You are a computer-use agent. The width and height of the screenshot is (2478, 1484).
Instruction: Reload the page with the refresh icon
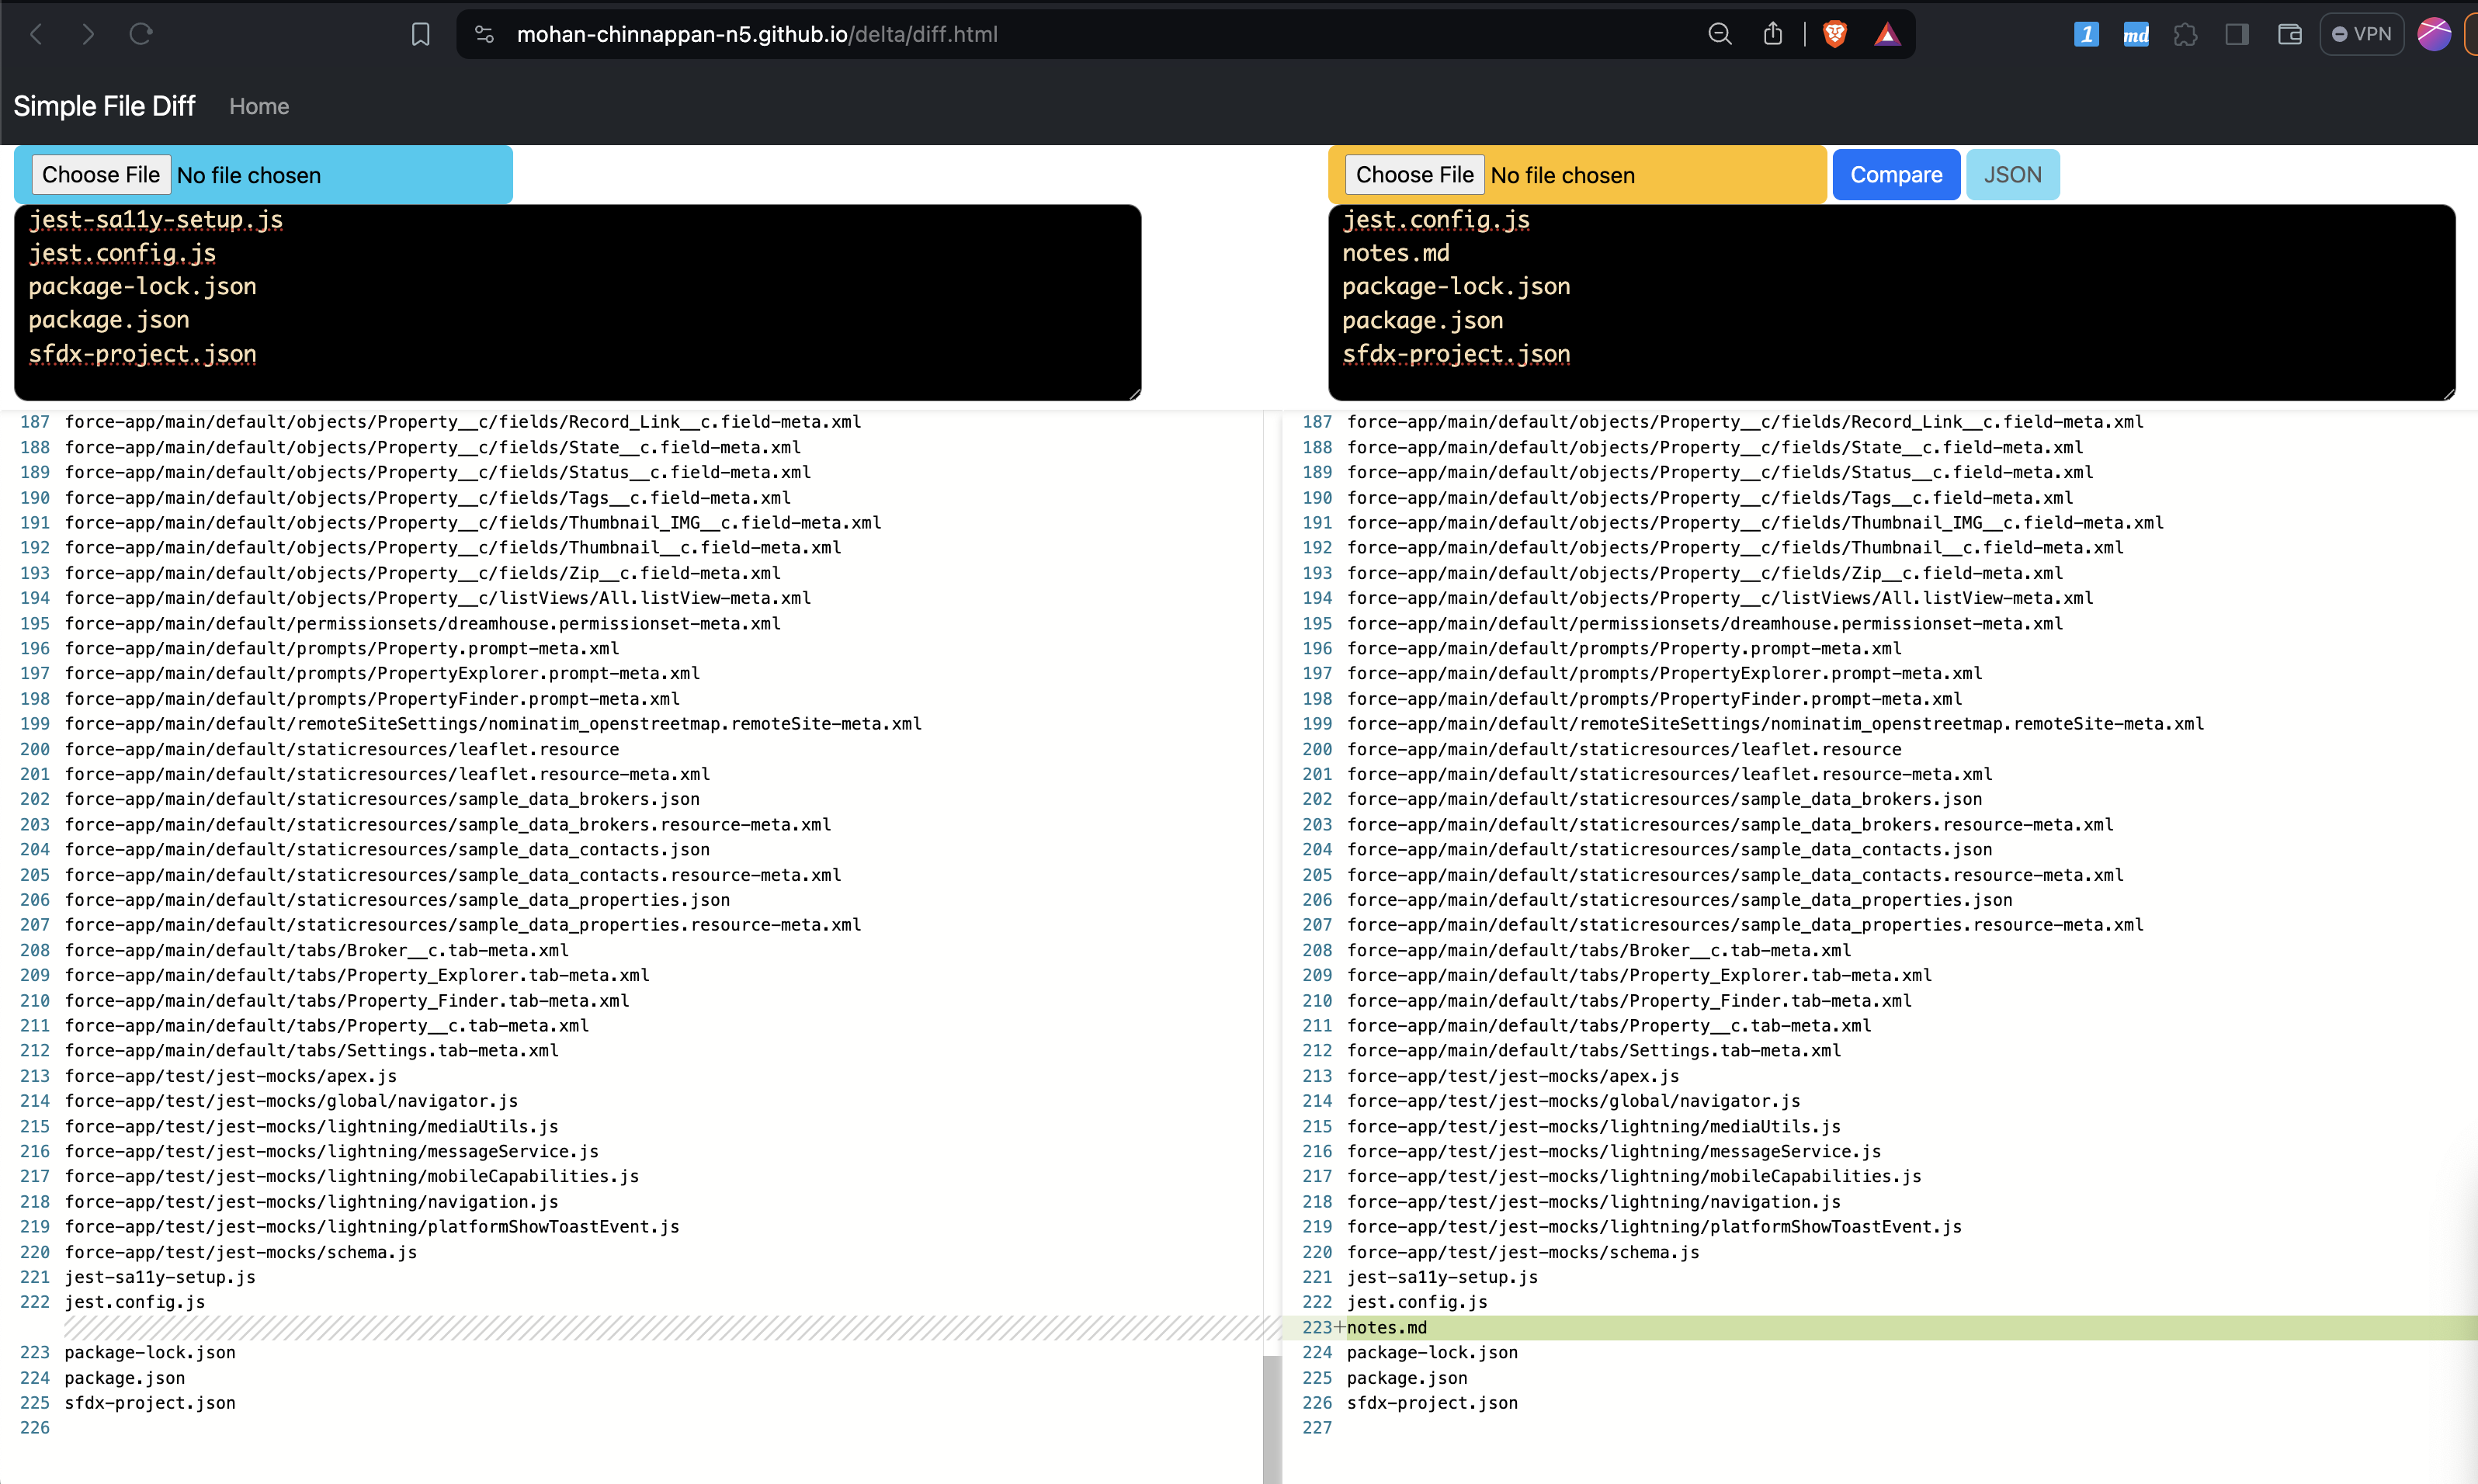pos(141,34)
